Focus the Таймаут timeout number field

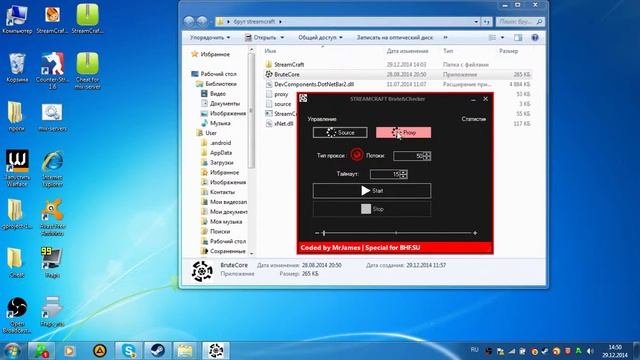pos(385,174)
